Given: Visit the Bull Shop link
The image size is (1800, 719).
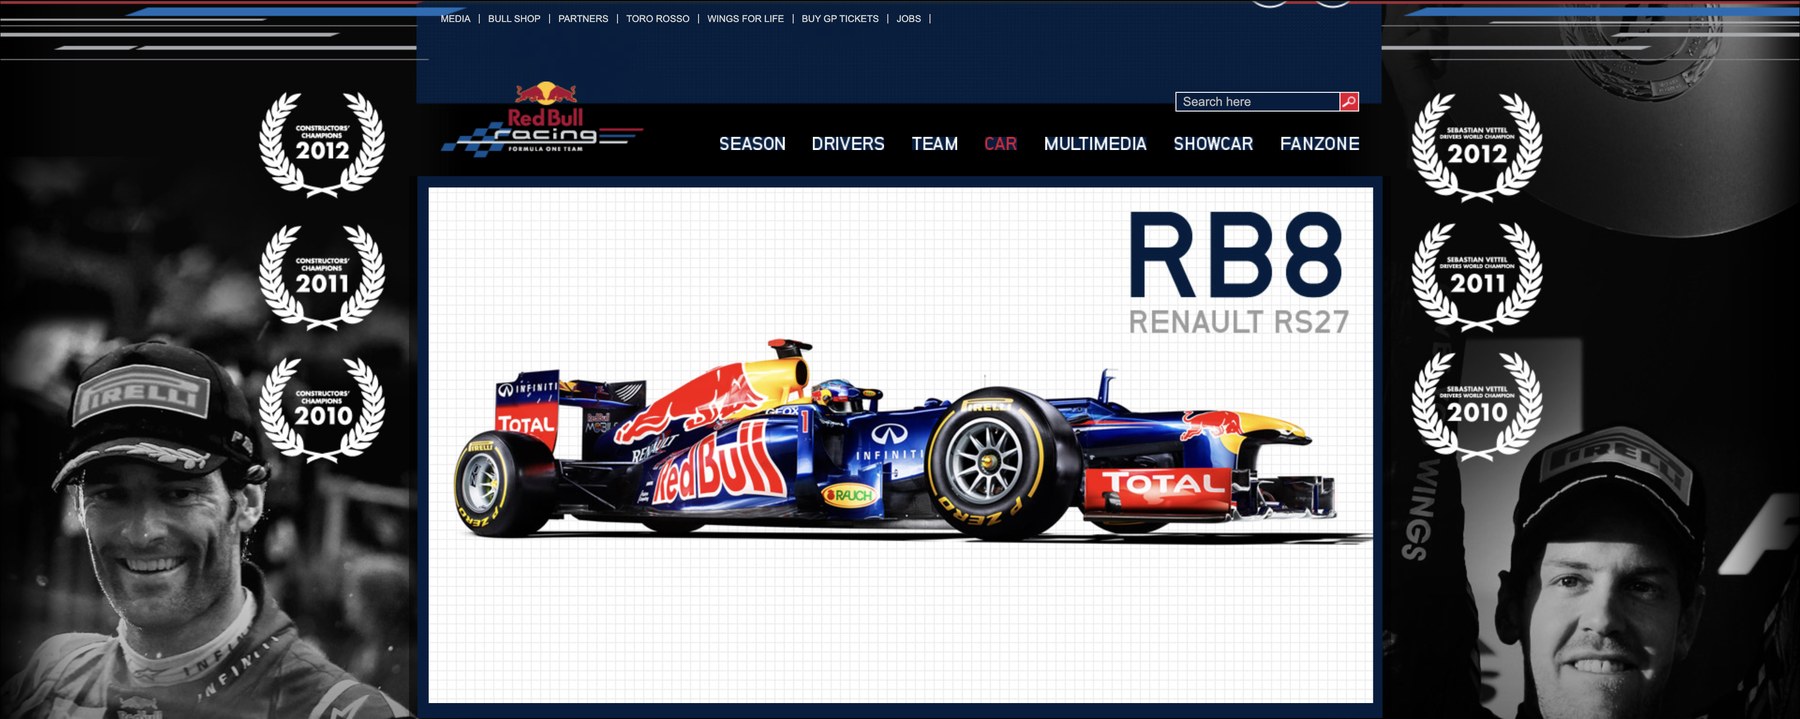Looking at the screenshot, I should [x=514, y=18].
